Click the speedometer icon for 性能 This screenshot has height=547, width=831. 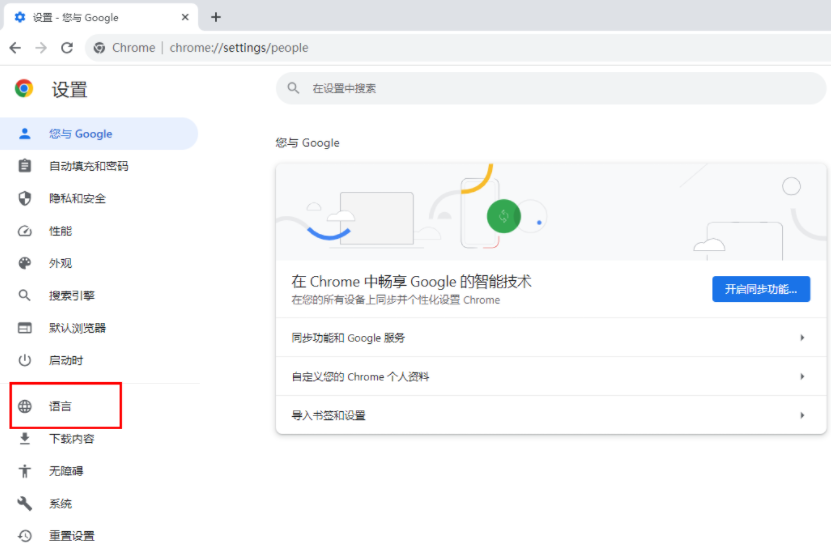24,231
